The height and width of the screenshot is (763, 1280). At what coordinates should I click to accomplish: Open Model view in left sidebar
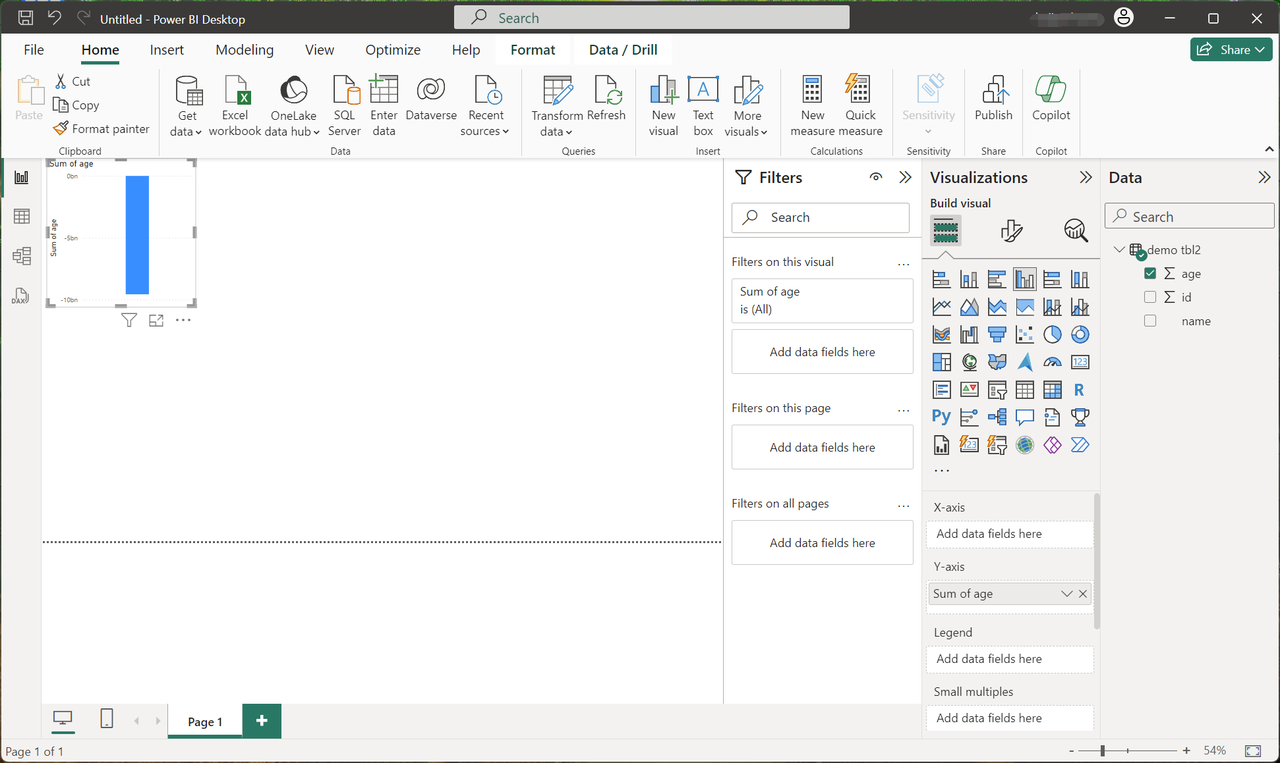[x=21, y=257]
